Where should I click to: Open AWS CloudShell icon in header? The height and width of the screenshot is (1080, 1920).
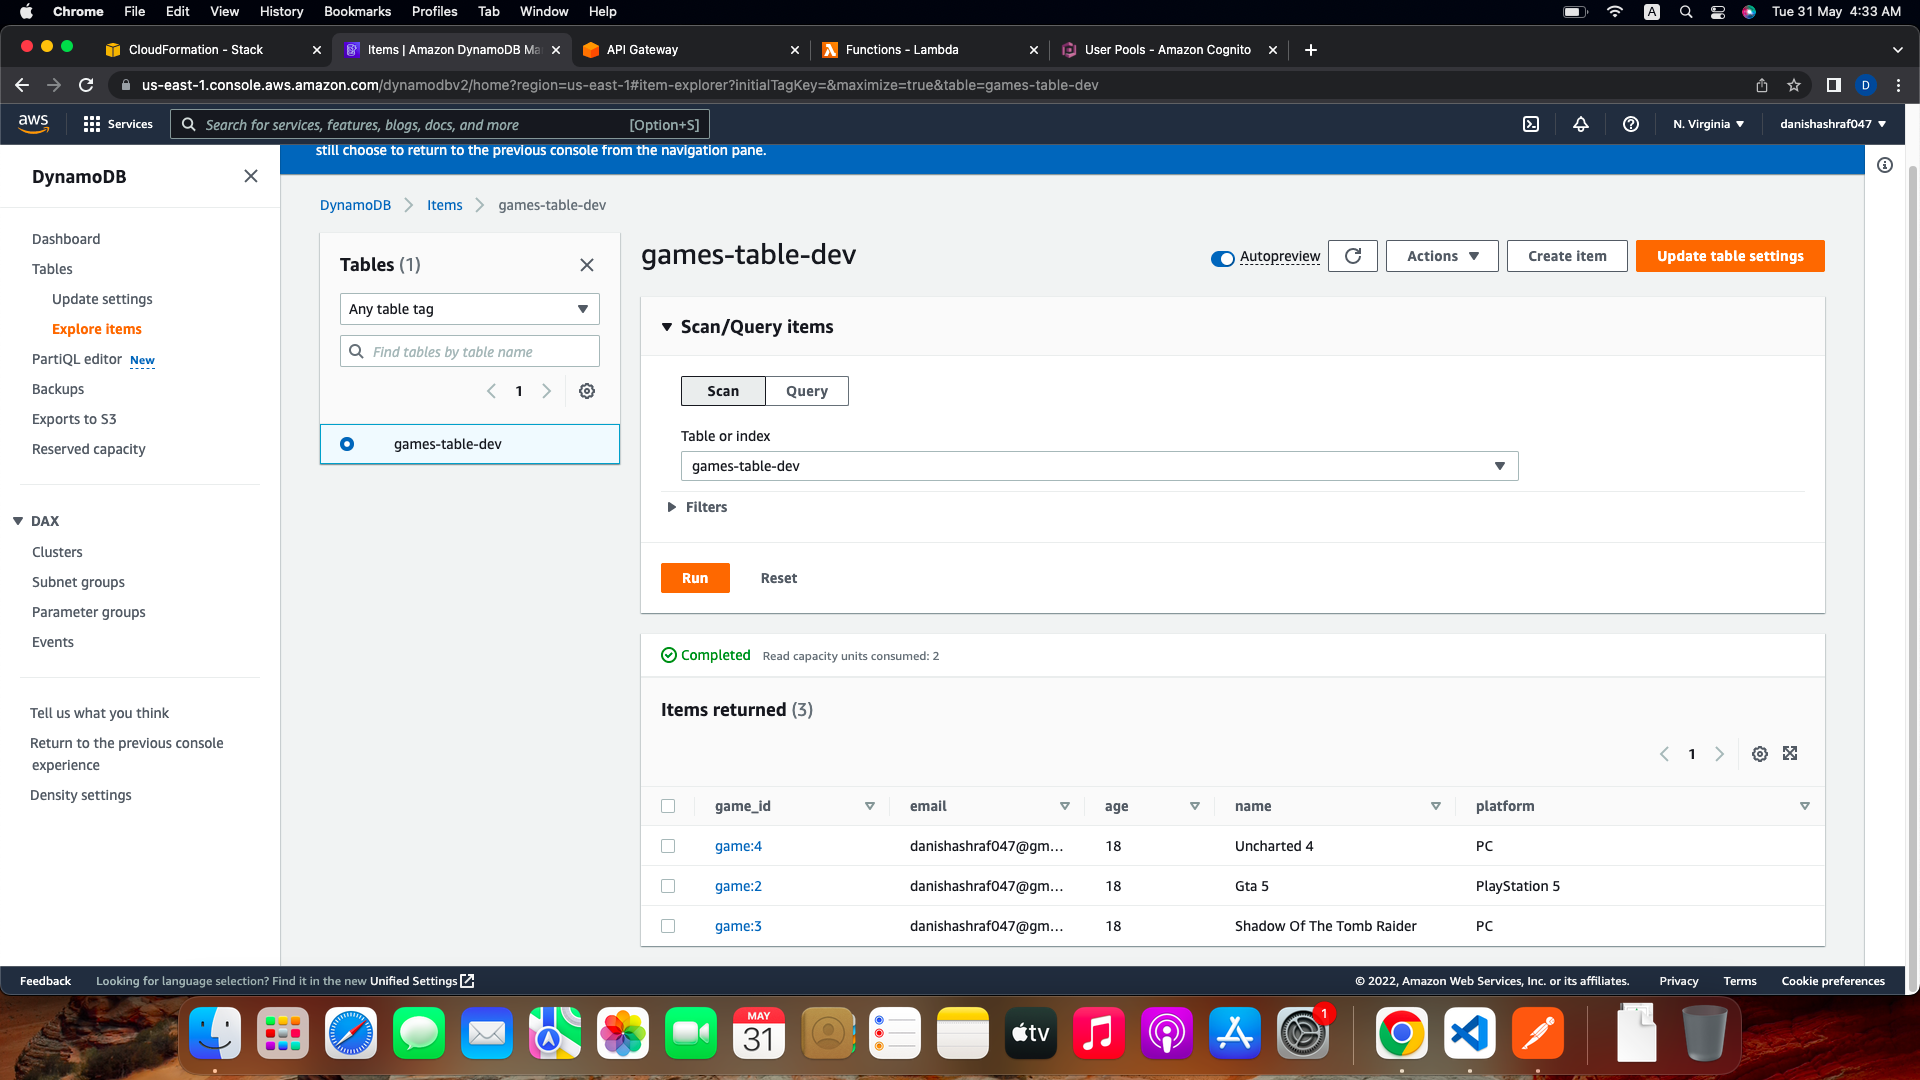coord(1531,124)
